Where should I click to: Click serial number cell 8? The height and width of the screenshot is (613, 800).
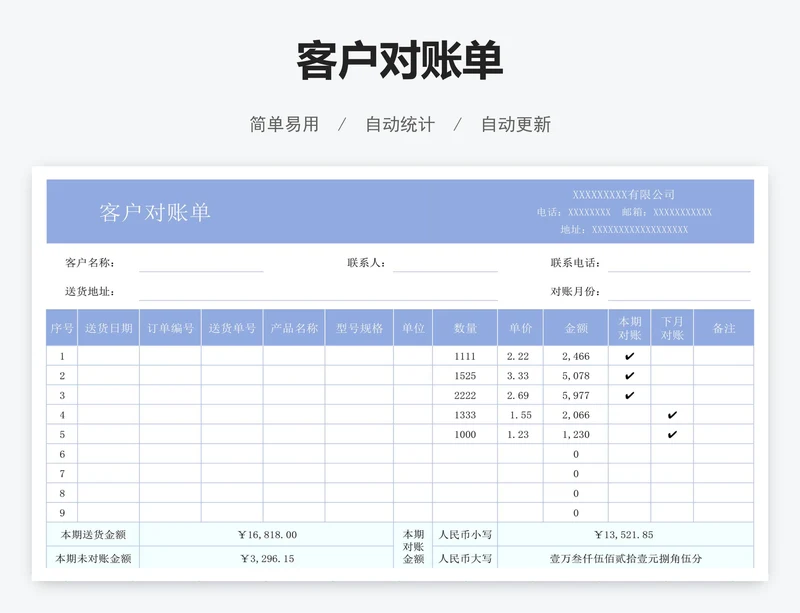[x=62, y=493]
